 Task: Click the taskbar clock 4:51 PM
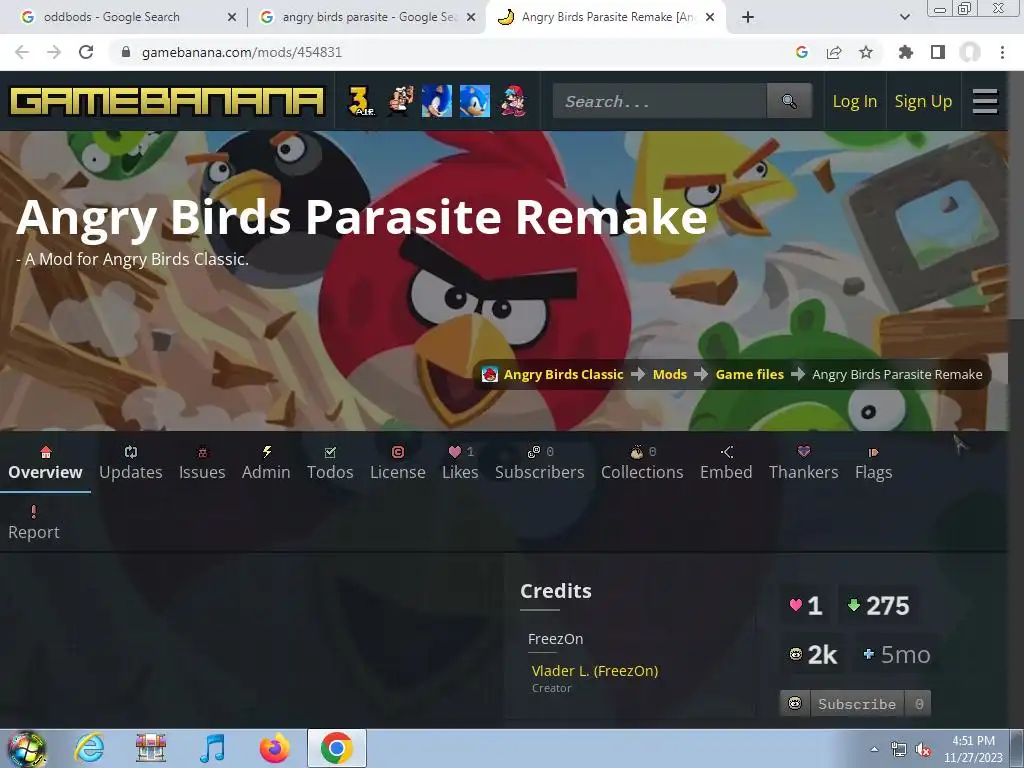click(973, 749)
